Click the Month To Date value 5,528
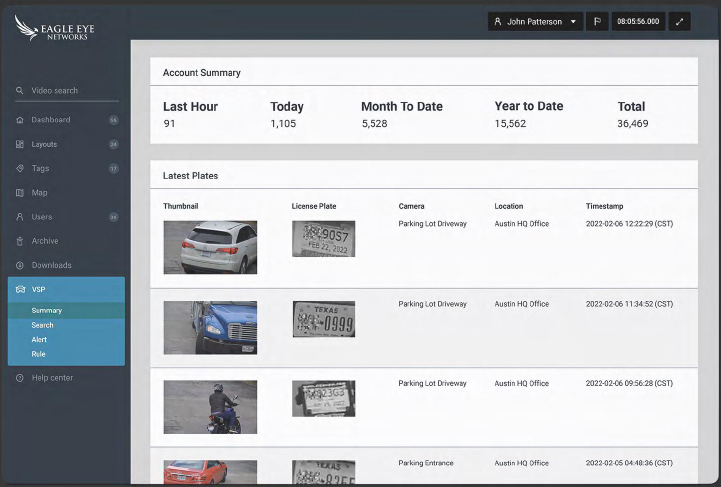This screenshot has height=487, width=721. click(x=374, y=124)
